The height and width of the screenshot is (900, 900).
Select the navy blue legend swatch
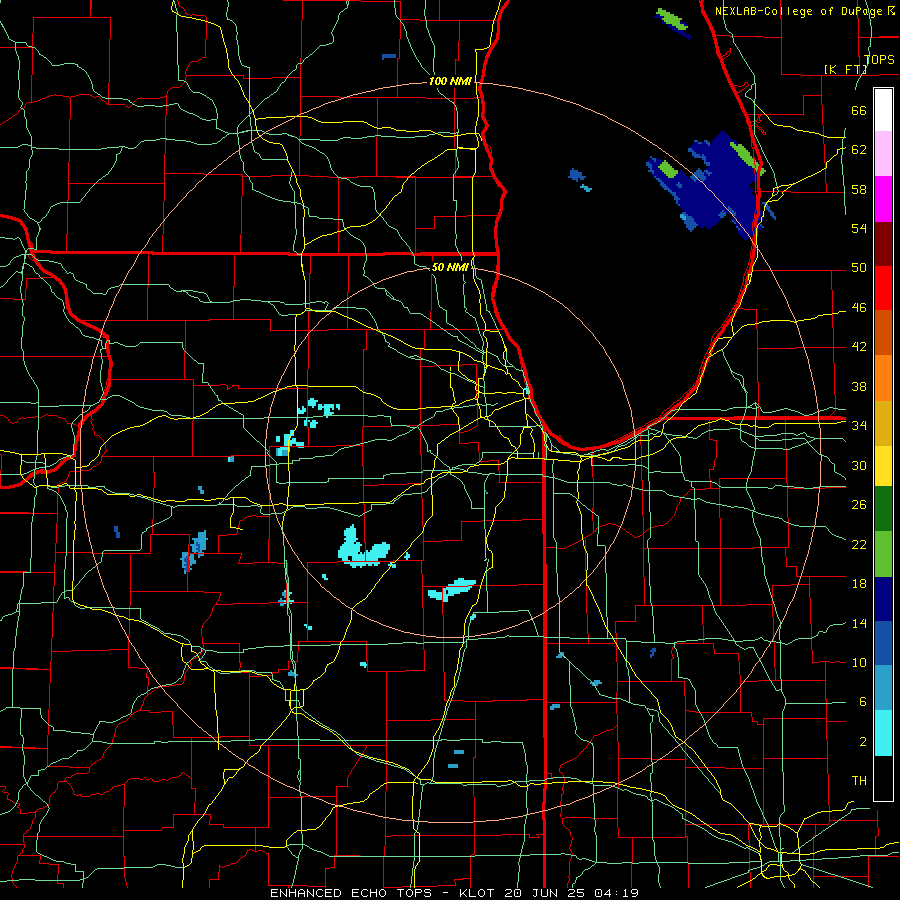883,599
